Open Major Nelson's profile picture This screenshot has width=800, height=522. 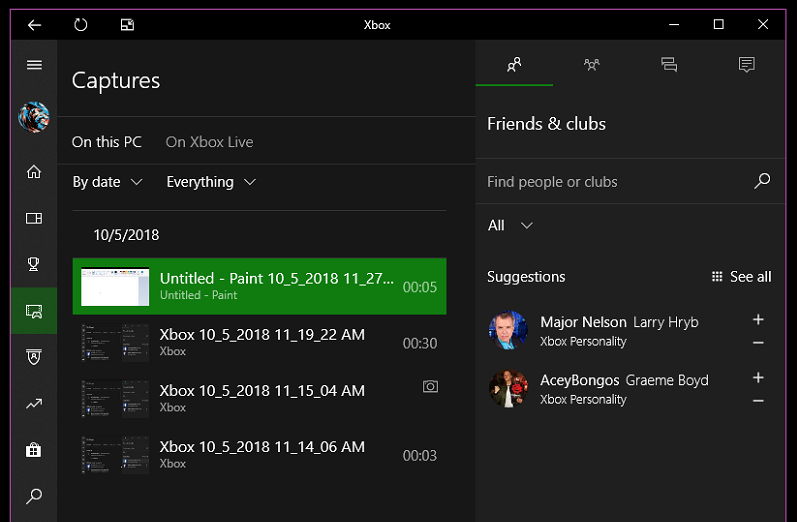click(508, 330)
